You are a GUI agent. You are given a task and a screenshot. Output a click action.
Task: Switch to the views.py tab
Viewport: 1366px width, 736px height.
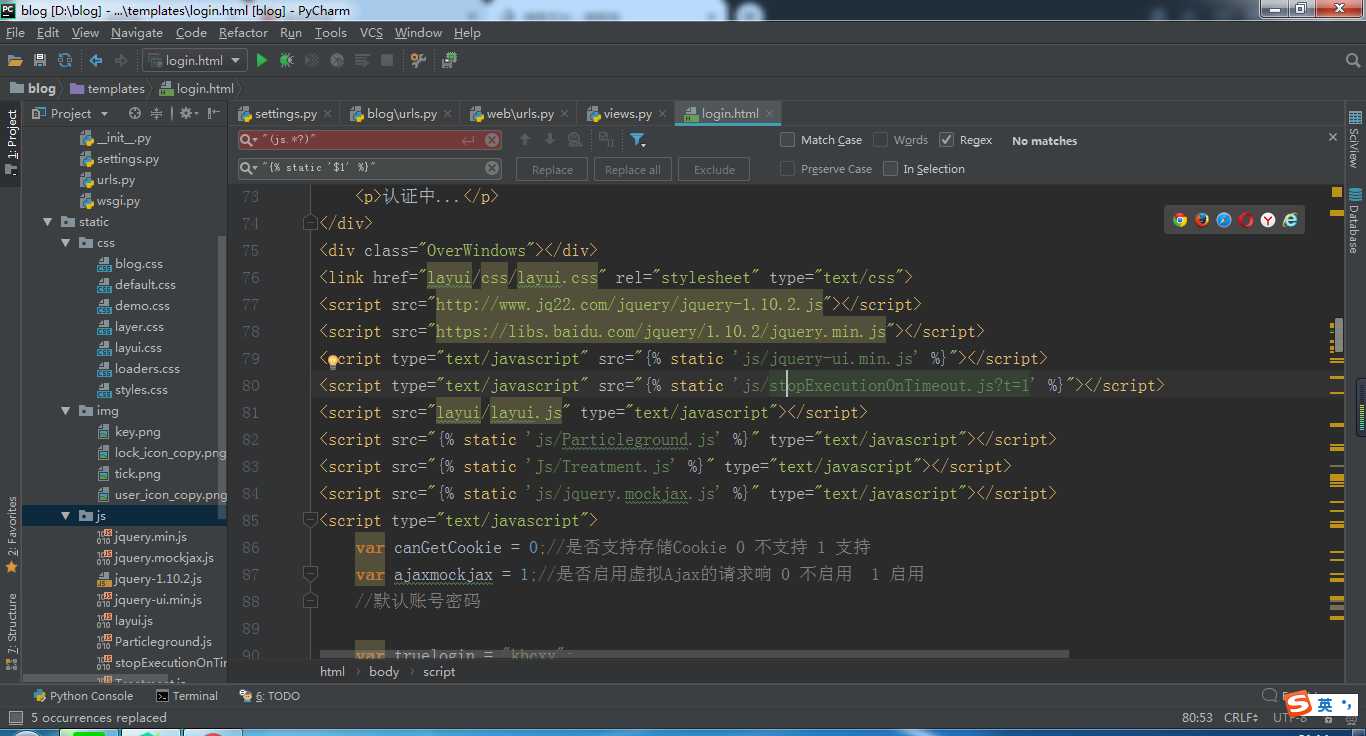point(628,114)
